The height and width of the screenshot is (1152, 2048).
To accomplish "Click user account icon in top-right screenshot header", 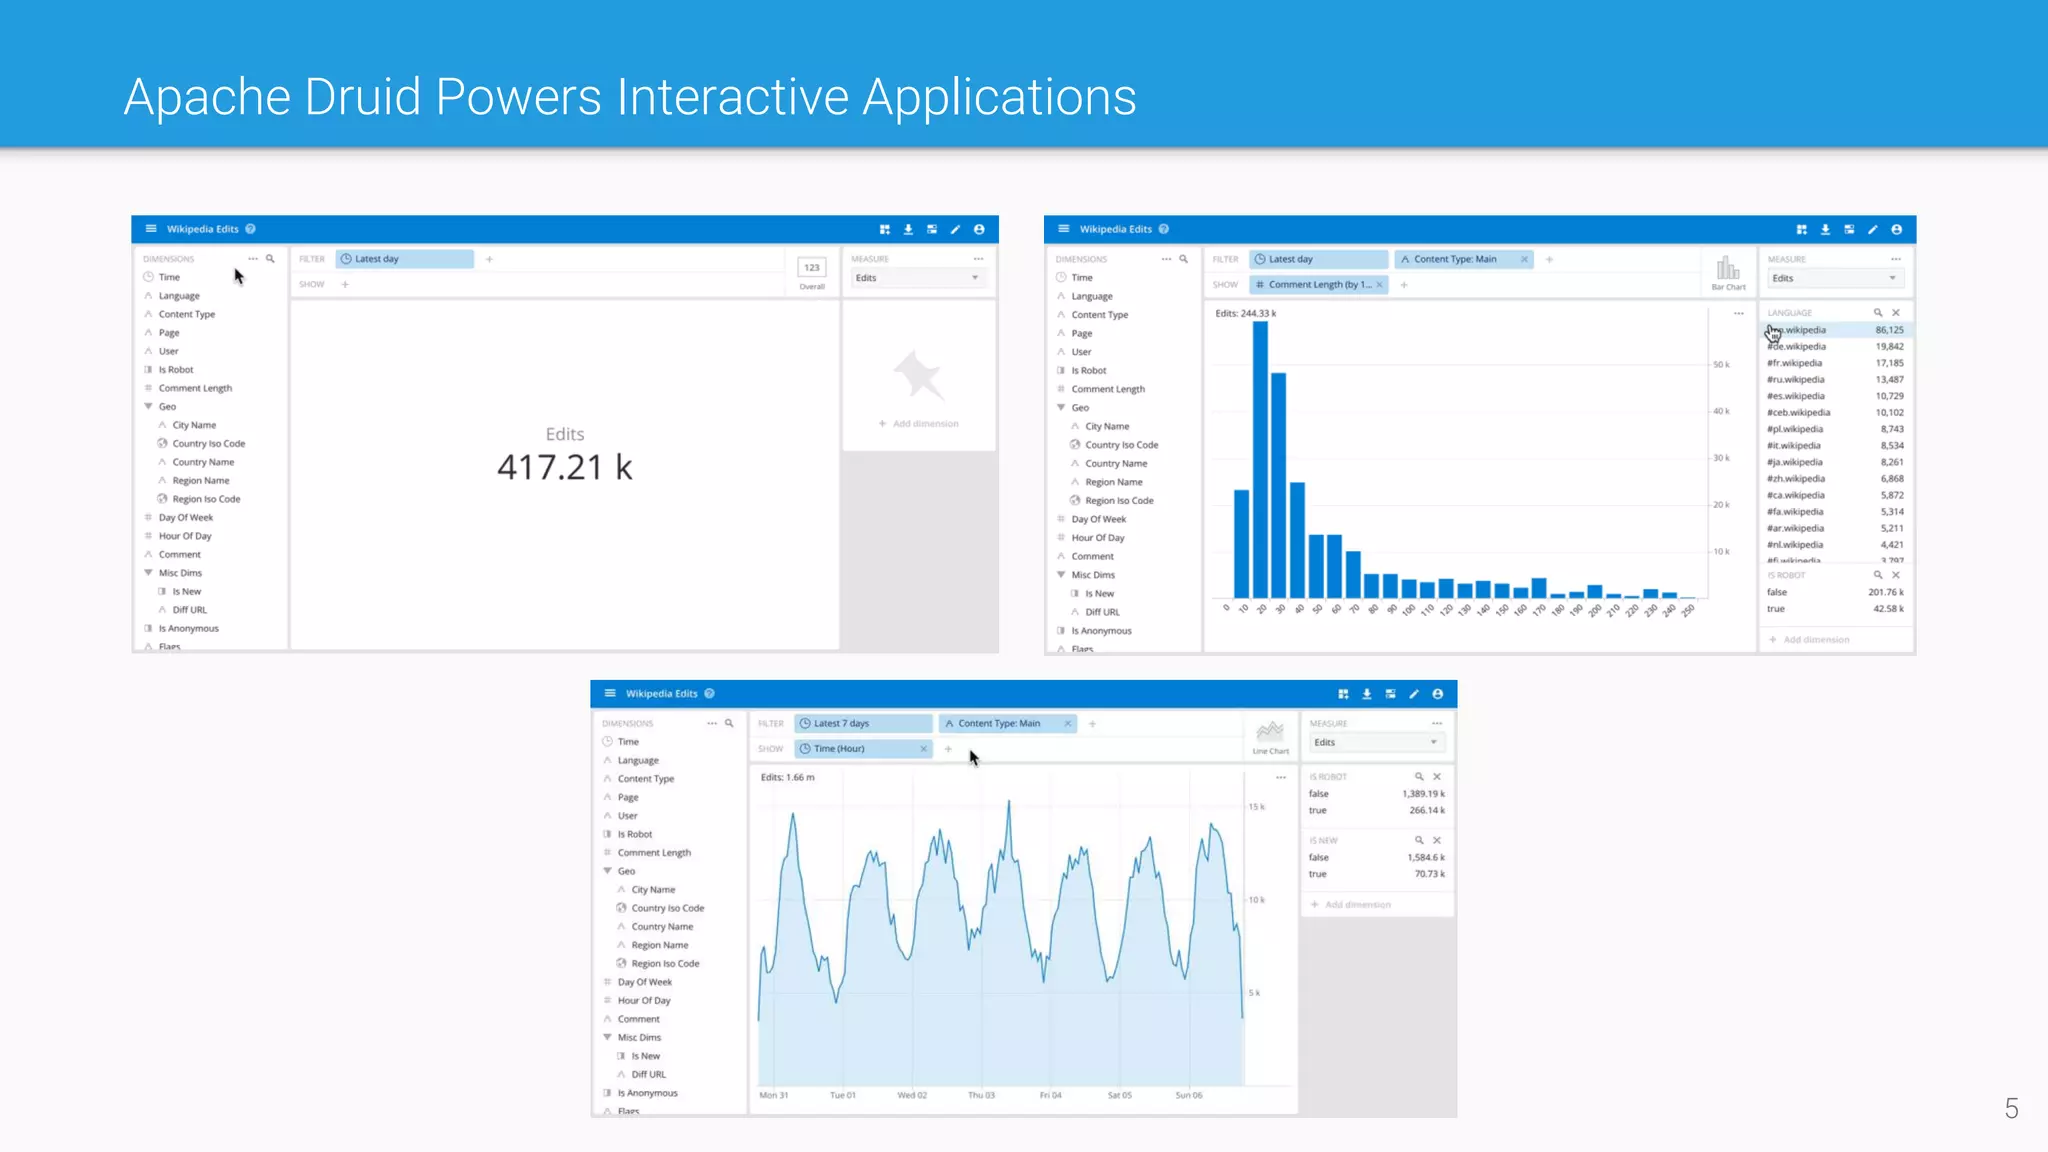I will click(1896, 230).
